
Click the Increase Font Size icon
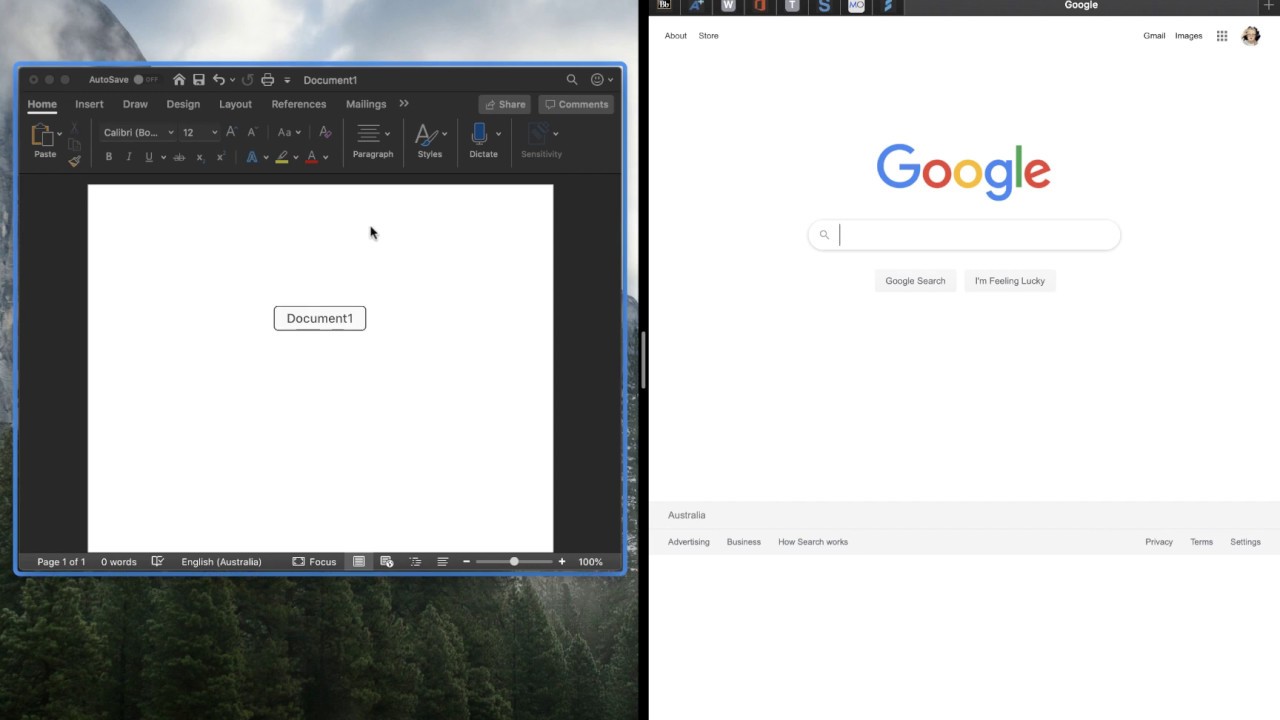(x=231, y=132)
